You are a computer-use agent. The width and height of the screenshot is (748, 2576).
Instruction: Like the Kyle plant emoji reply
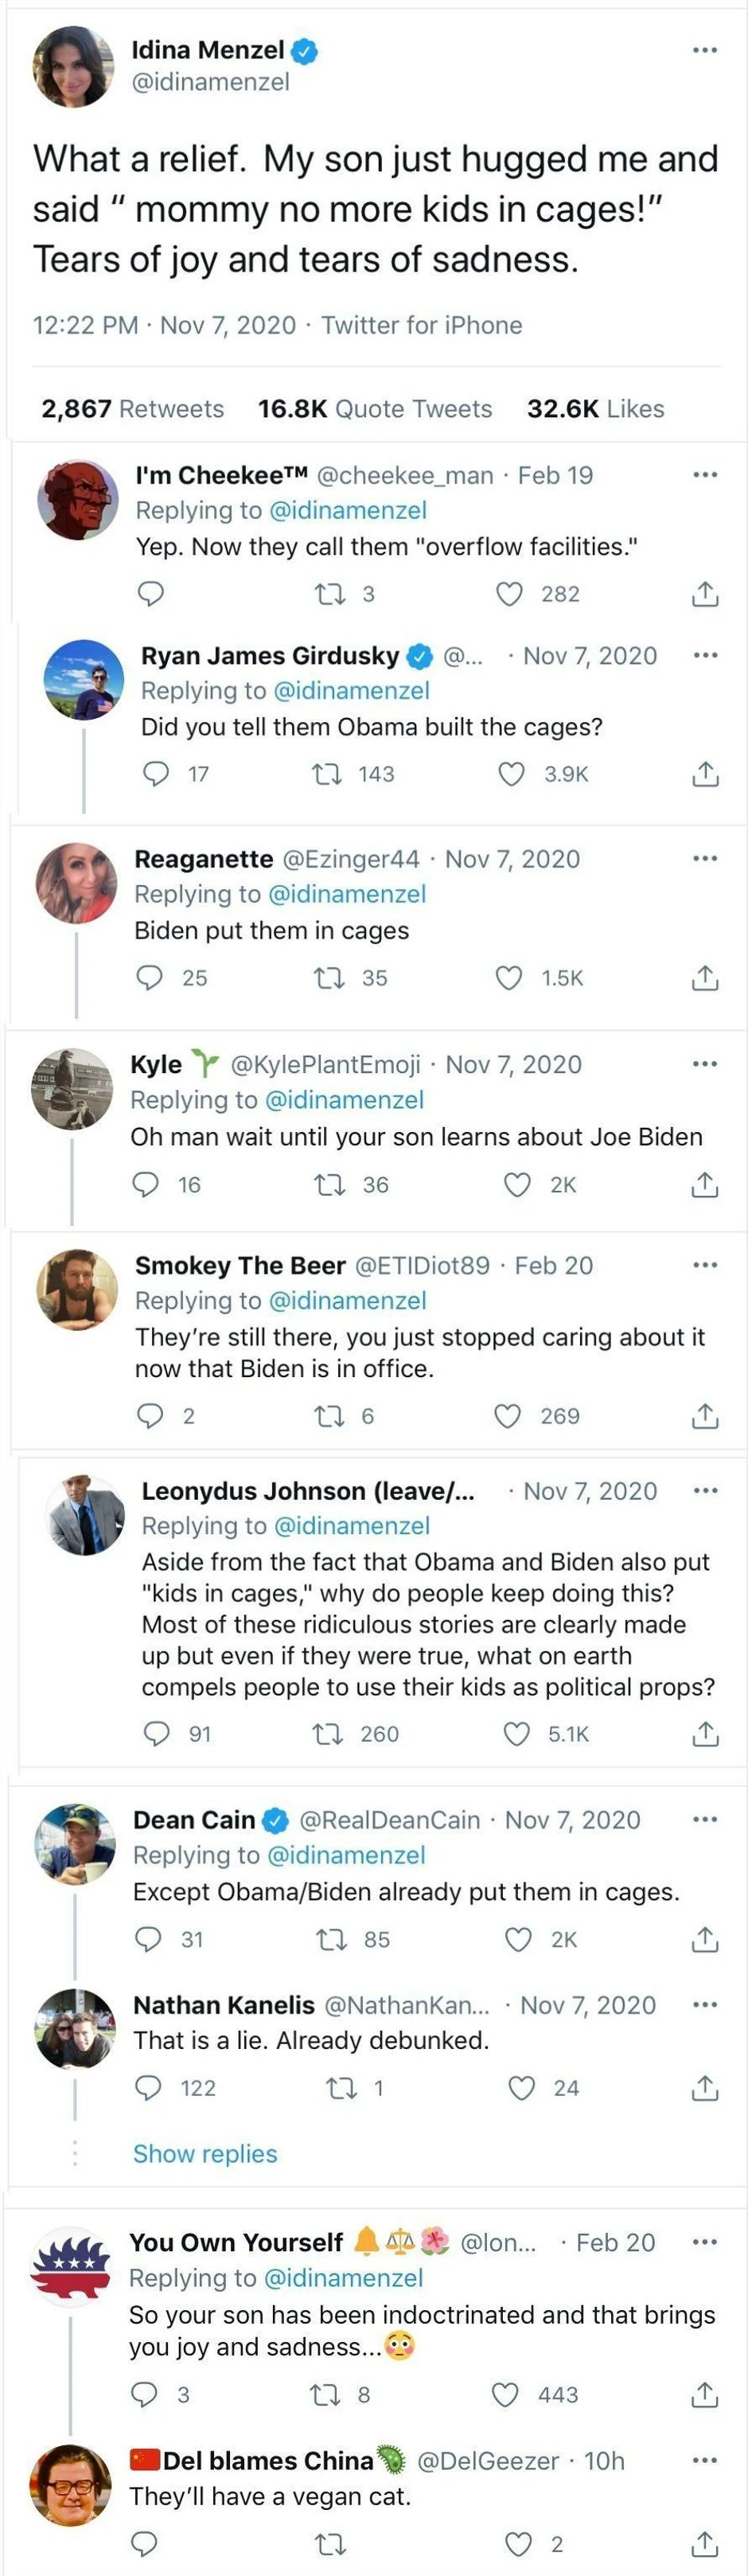click(517, 1185)
